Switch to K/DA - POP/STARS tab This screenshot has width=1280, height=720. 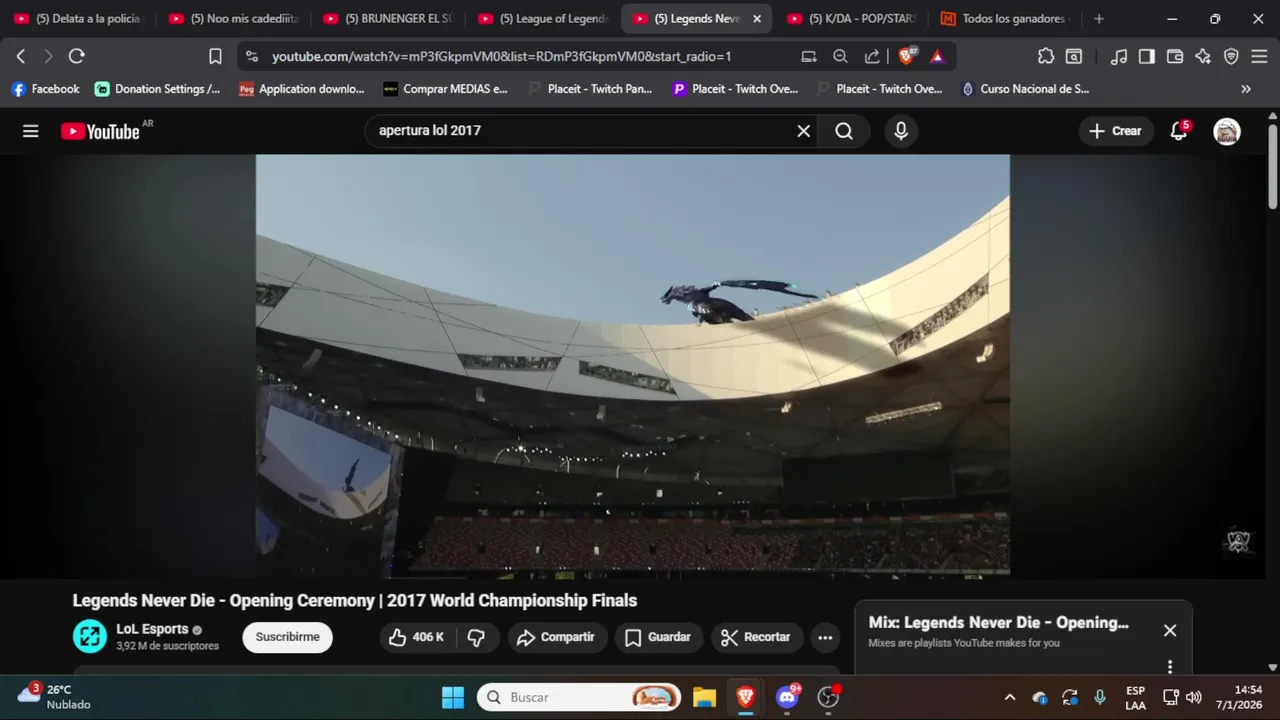point(853,19)
